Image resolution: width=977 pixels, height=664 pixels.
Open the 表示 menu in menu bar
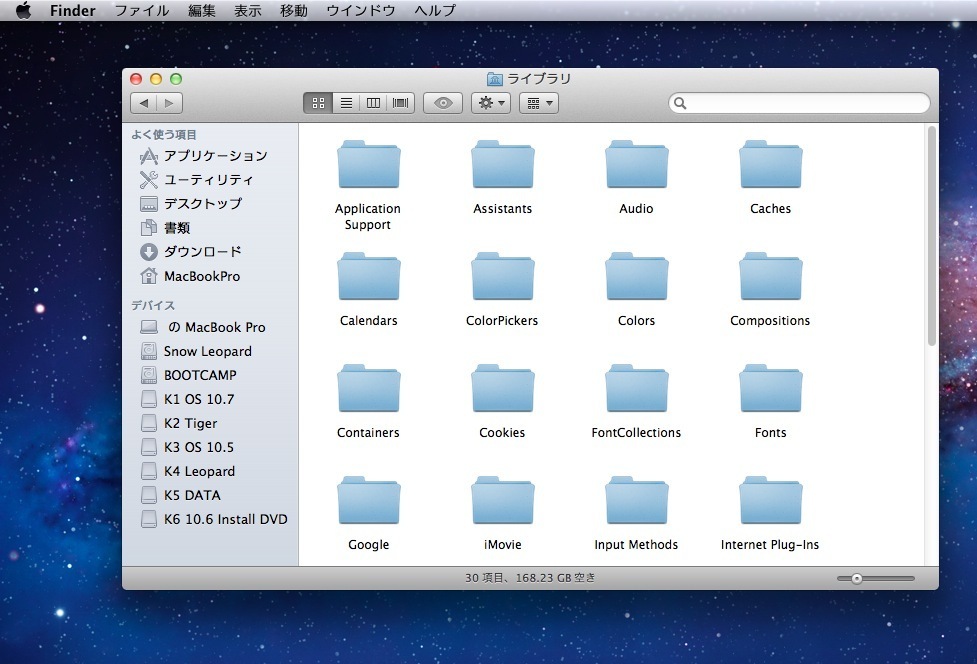click(x=247, y=11)
